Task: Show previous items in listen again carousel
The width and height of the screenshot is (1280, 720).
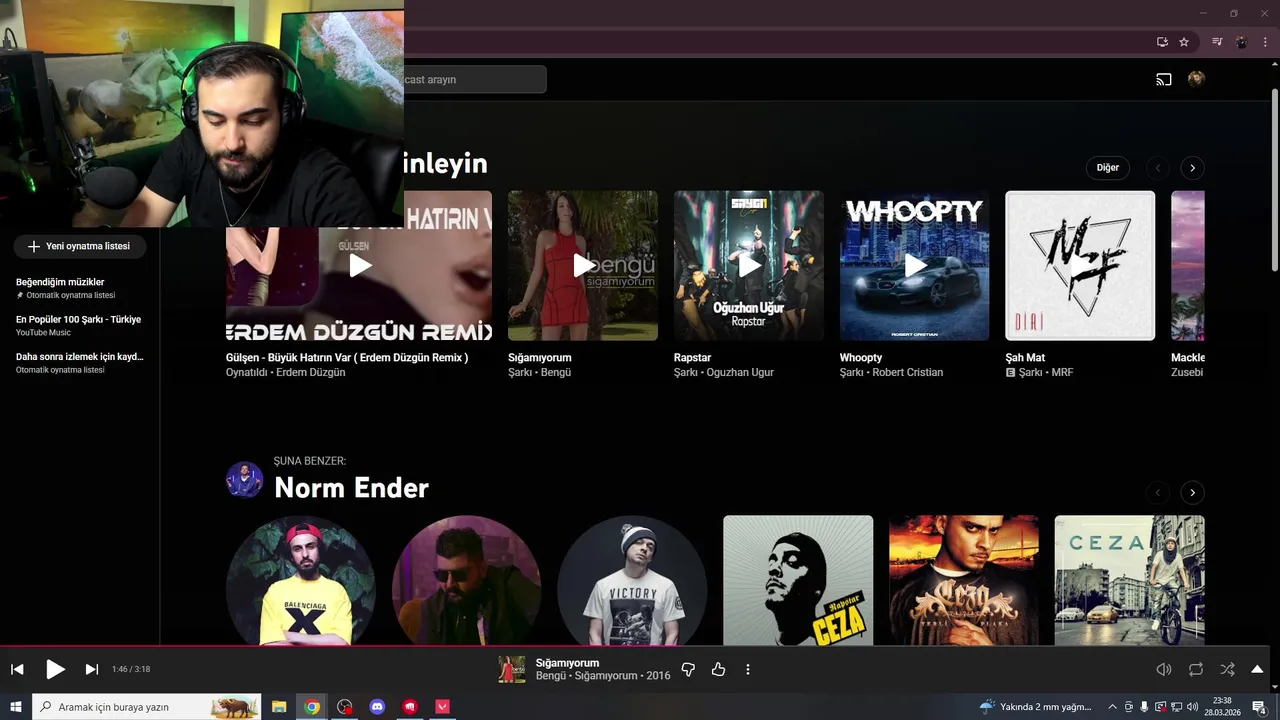Action: (1158, 168)
